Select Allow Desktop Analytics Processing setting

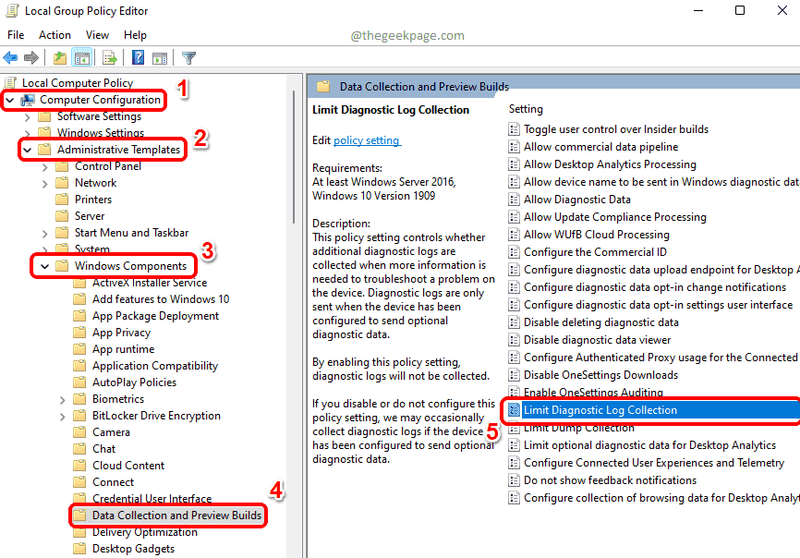[610, 164]
